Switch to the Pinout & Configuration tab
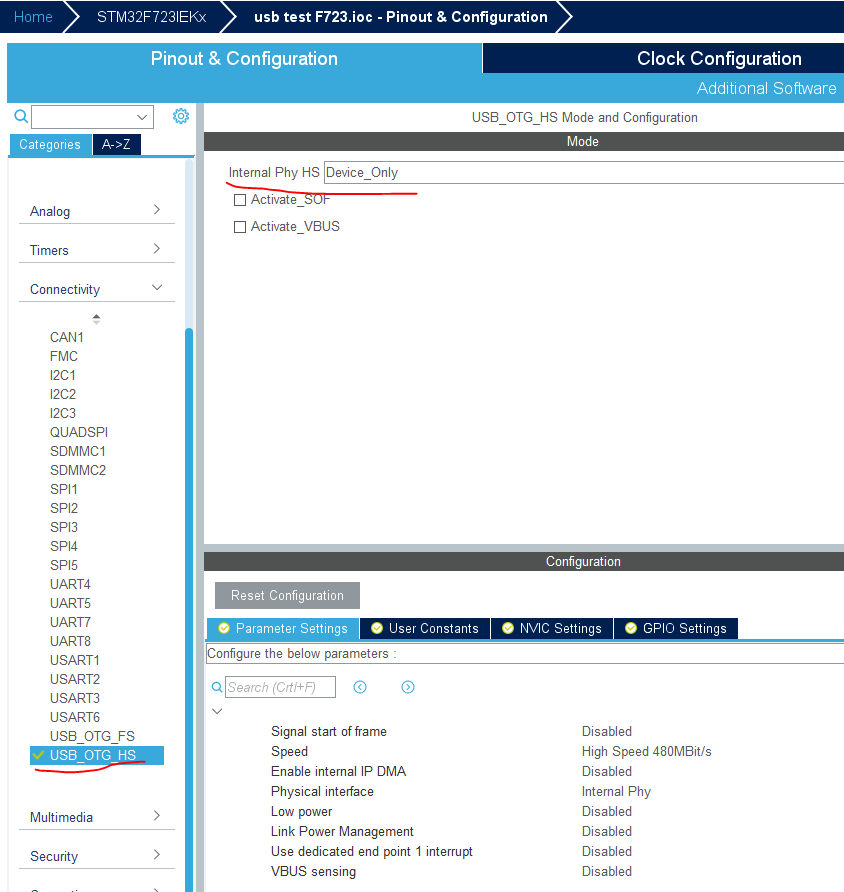 (x=245, y=59)
